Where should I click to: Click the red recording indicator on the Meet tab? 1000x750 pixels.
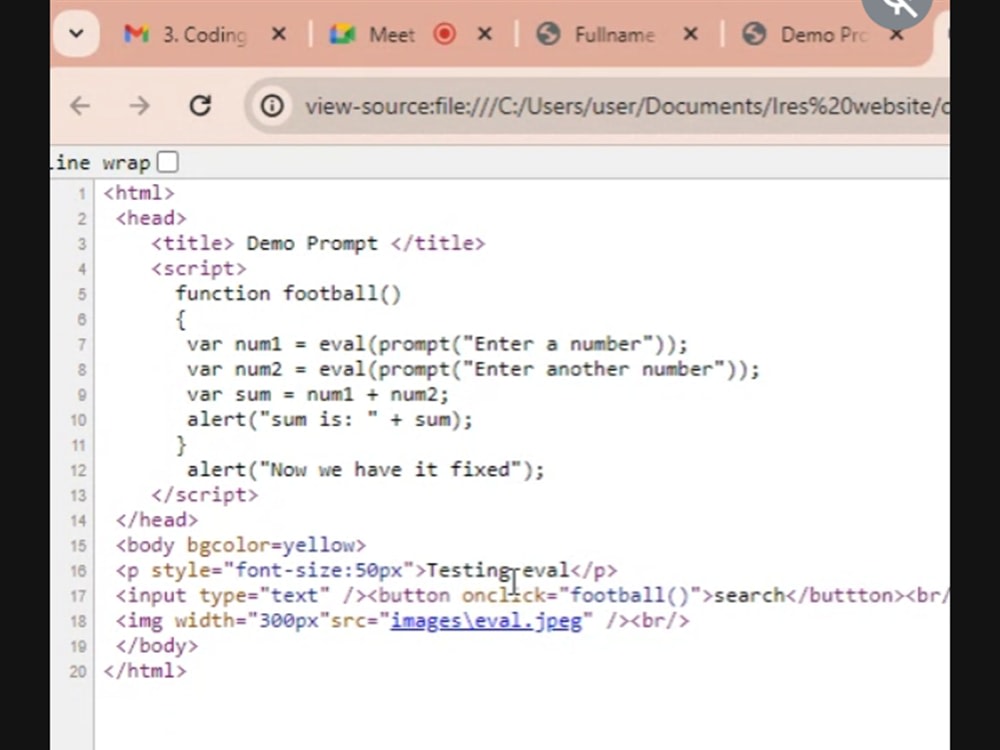[445, 34]
